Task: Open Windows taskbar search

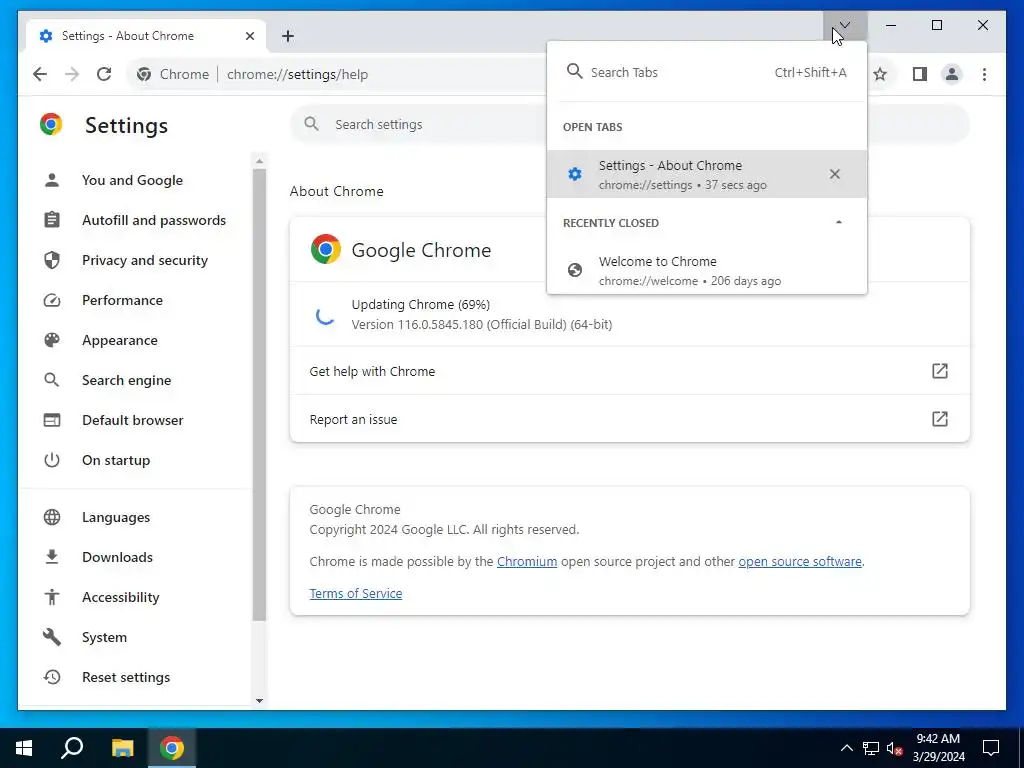Action: click(72, 748)
